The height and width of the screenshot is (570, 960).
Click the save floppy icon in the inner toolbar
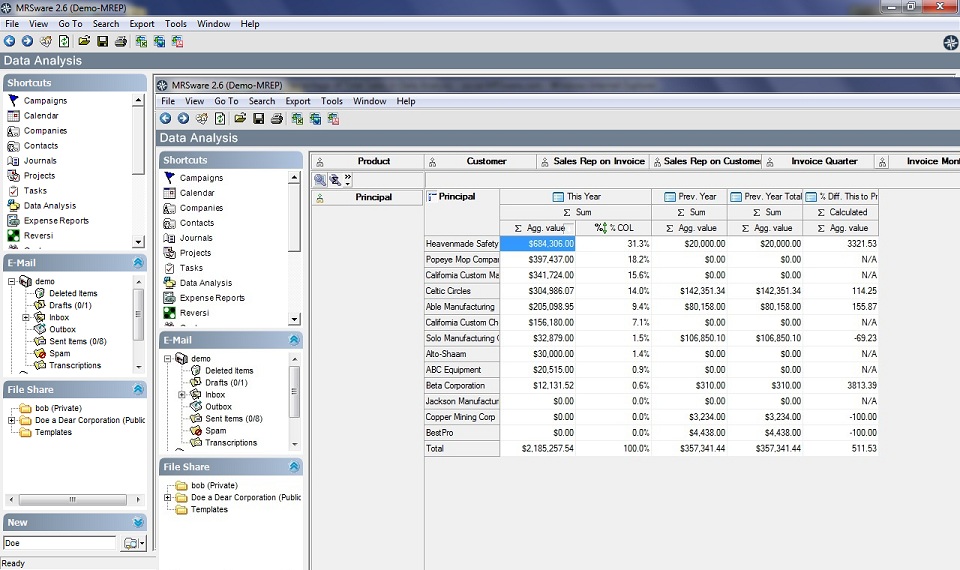pyautogui.click(x=258, y=118)
